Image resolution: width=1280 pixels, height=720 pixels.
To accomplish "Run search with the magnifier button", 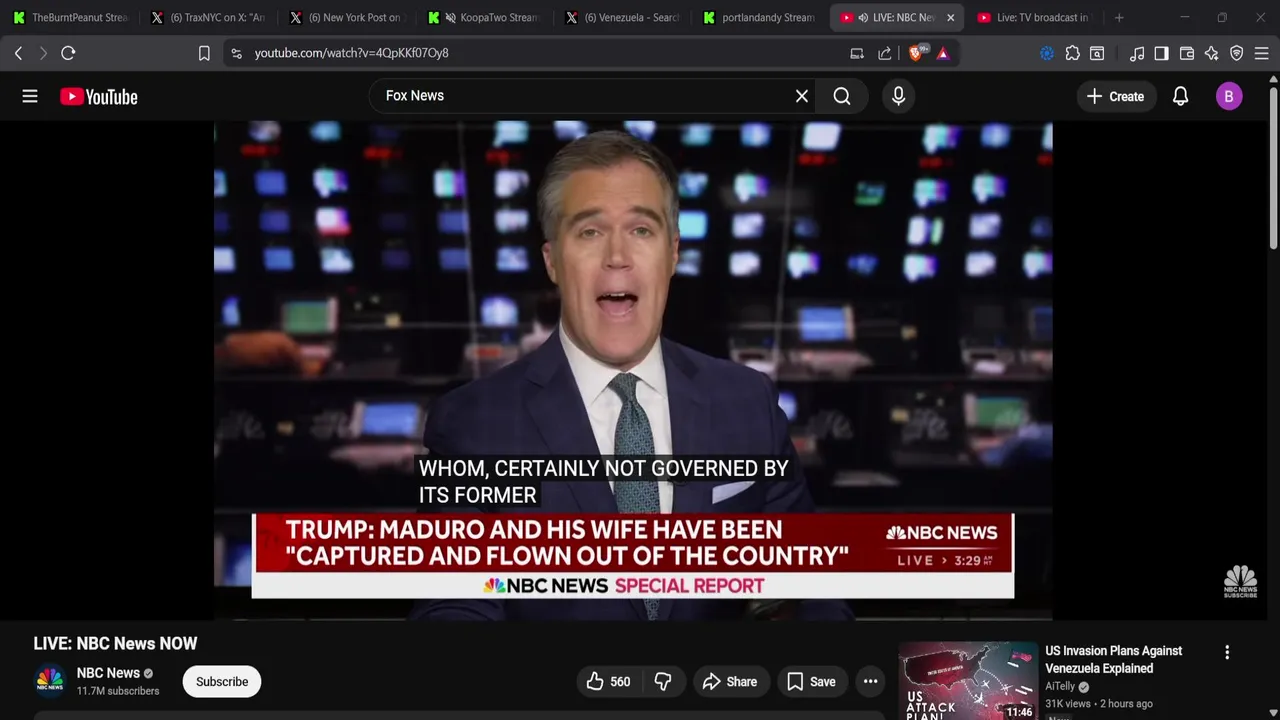I will pyautogui.click(x=842, y=96).
